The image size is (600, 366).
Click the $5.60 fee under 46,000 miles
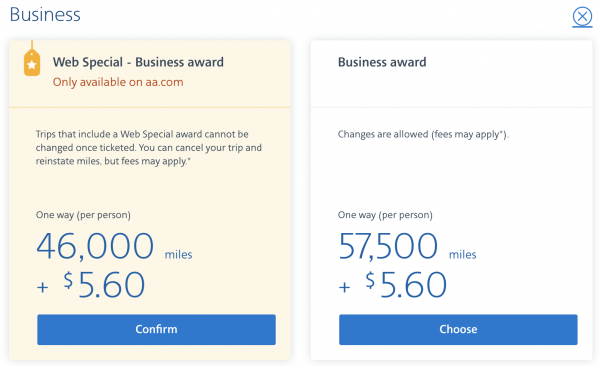click(104, 284)
